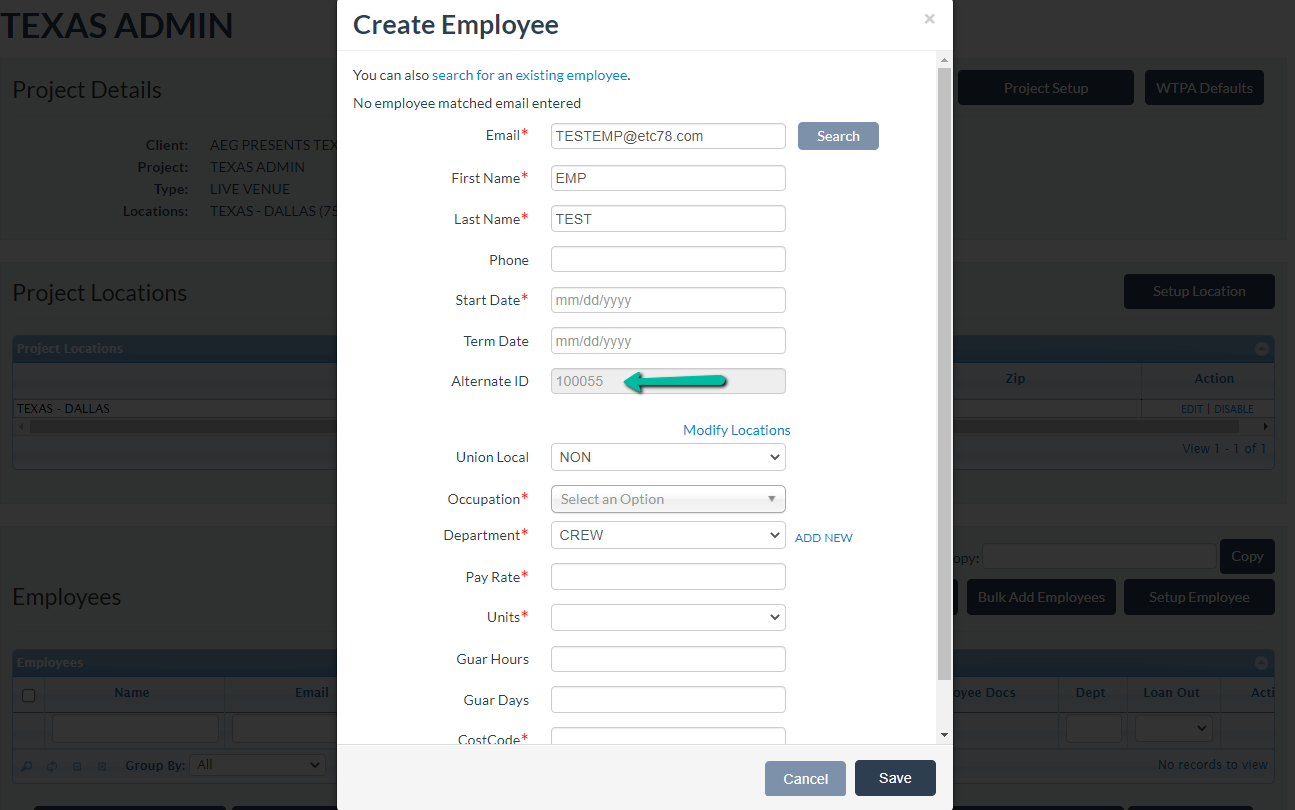1295x810 pixels.
Task: Click the Alternate ID field
Action: click(668, 381)
